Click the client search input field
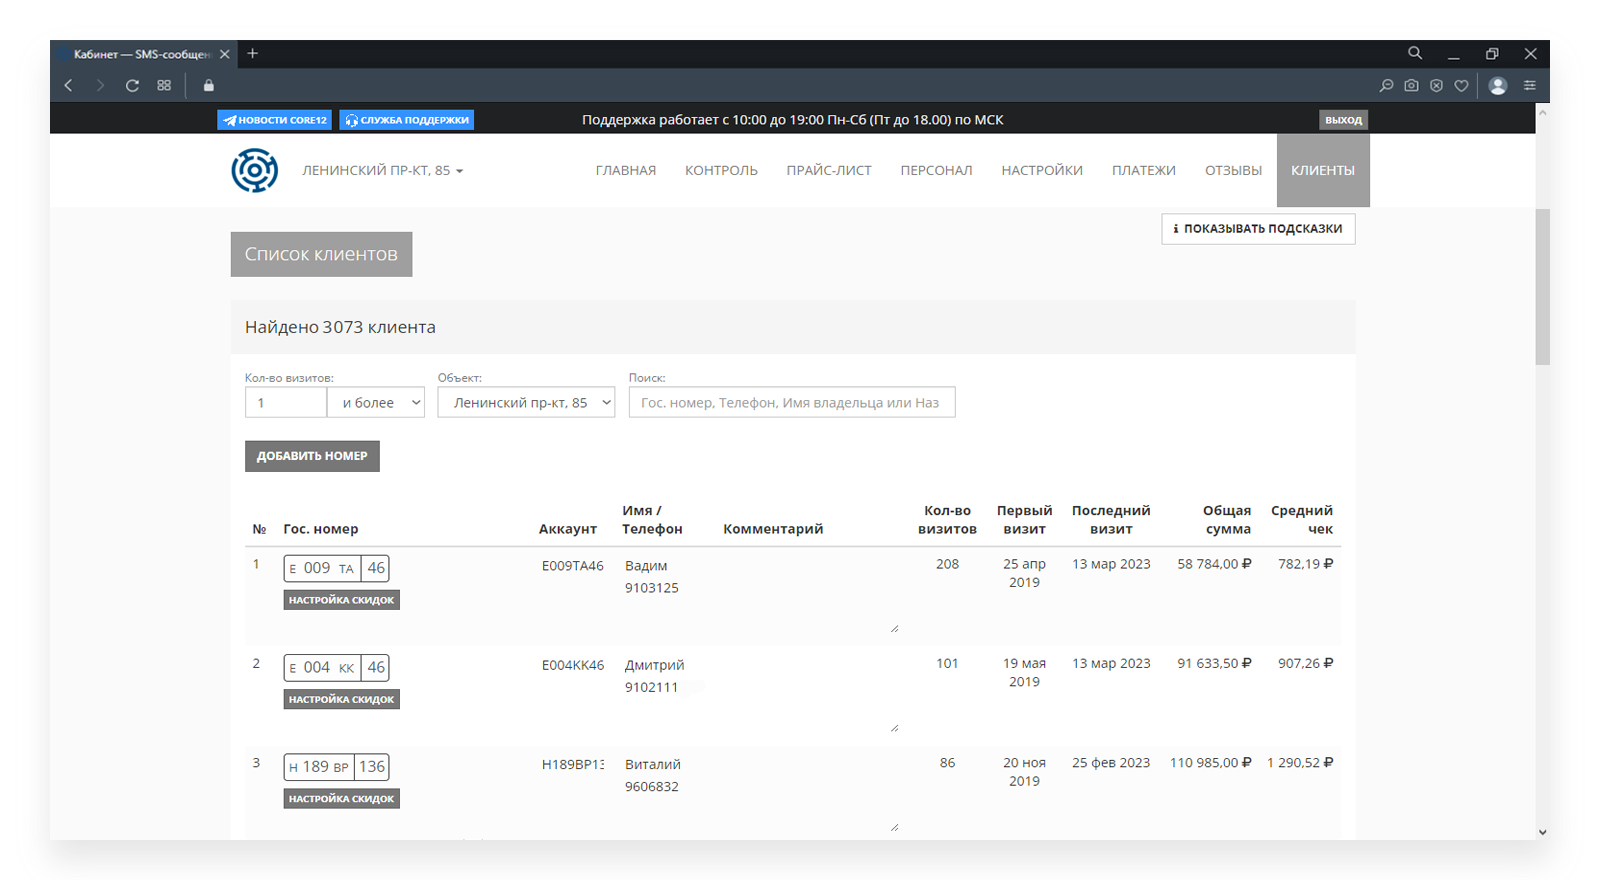 [x=791, y=403]
